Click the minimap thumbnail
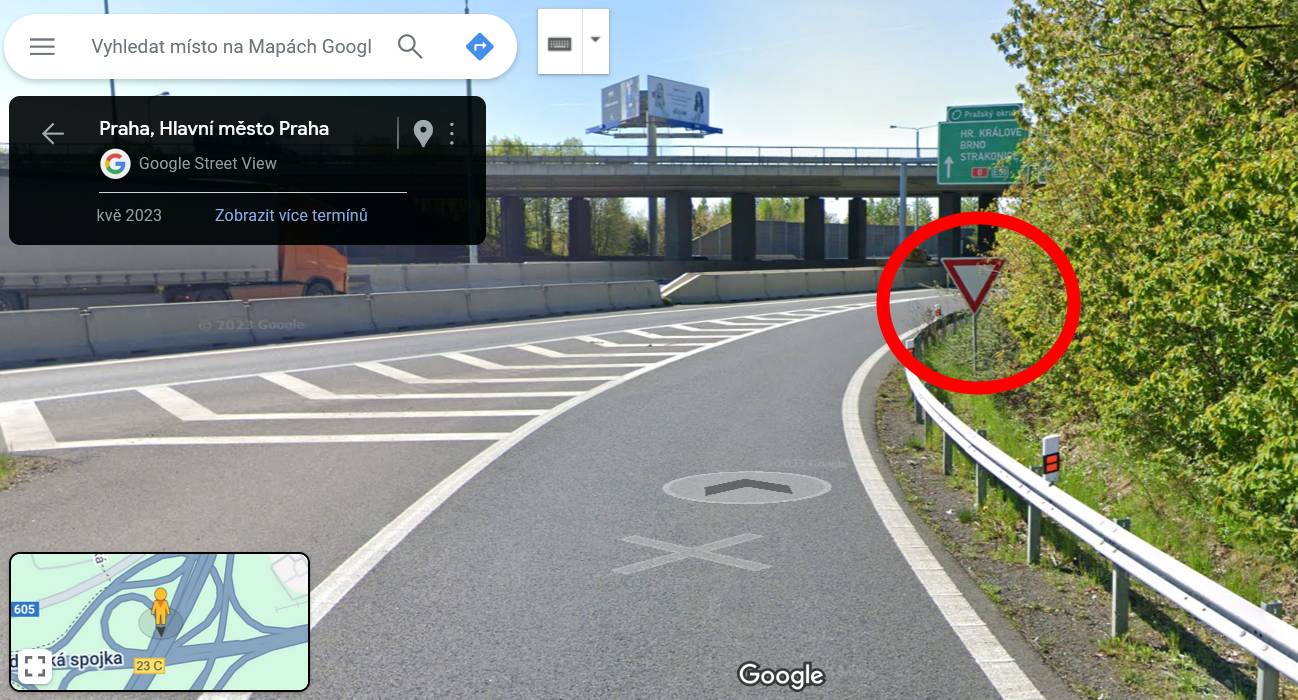 tap(160, 622)
